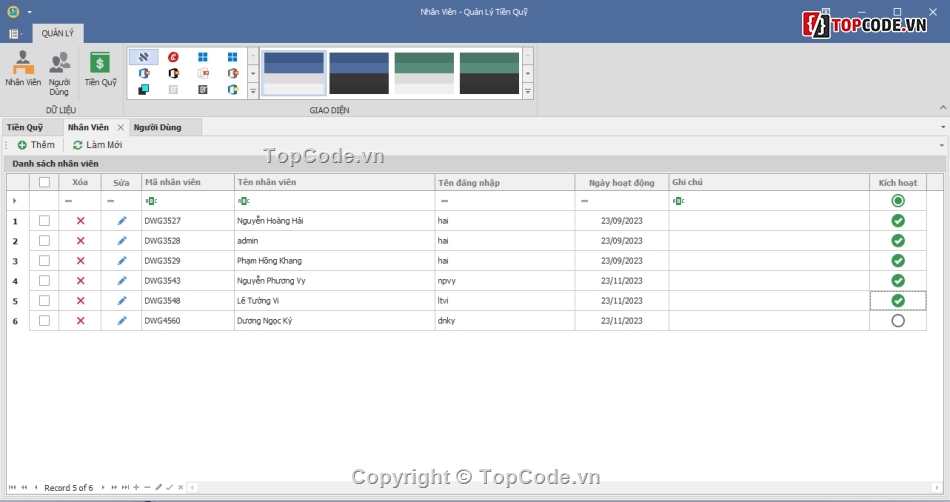The width and height of the screenshot is (950, 502).
Task: Open the Nhân Viên ribbon icon
Action: (x=22, y=70)
